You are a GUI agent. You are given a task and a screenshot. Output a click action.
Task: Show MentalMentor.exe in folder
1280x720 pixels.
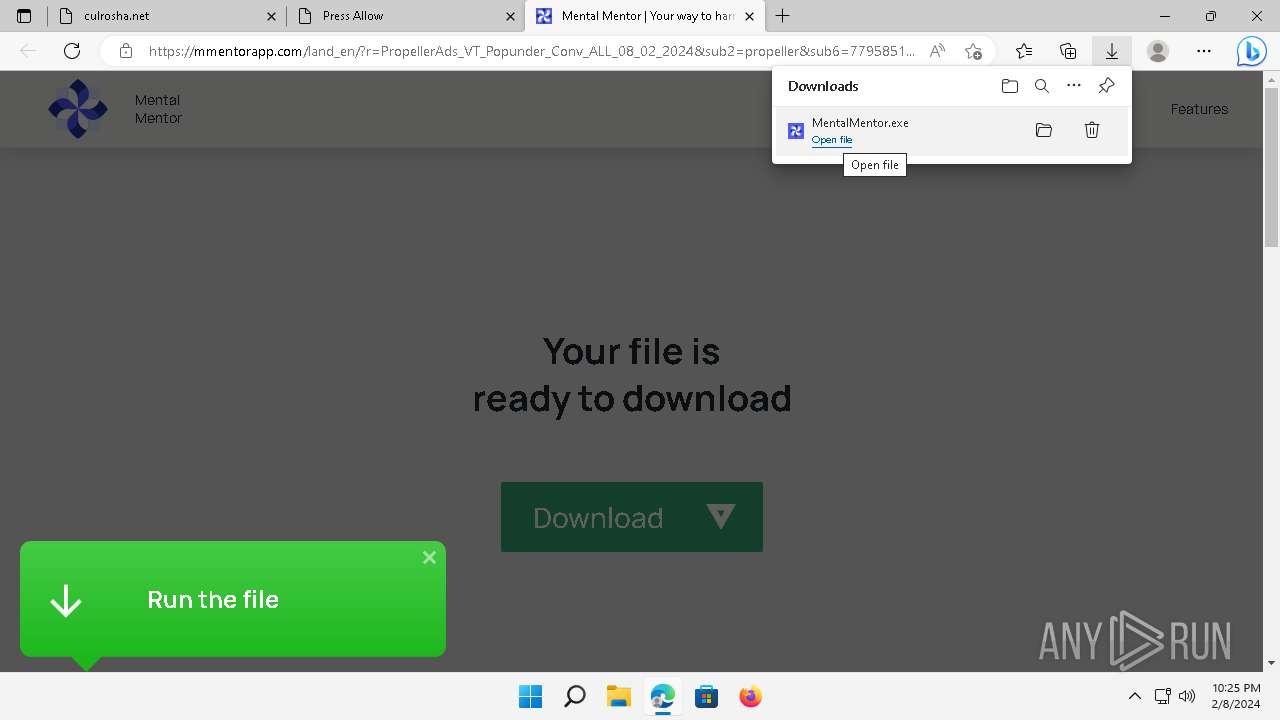(x=1044, y=130)
